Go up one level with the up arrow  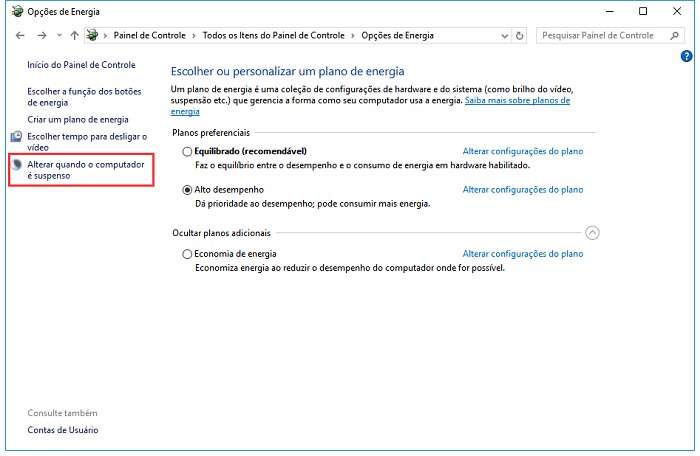75,36
